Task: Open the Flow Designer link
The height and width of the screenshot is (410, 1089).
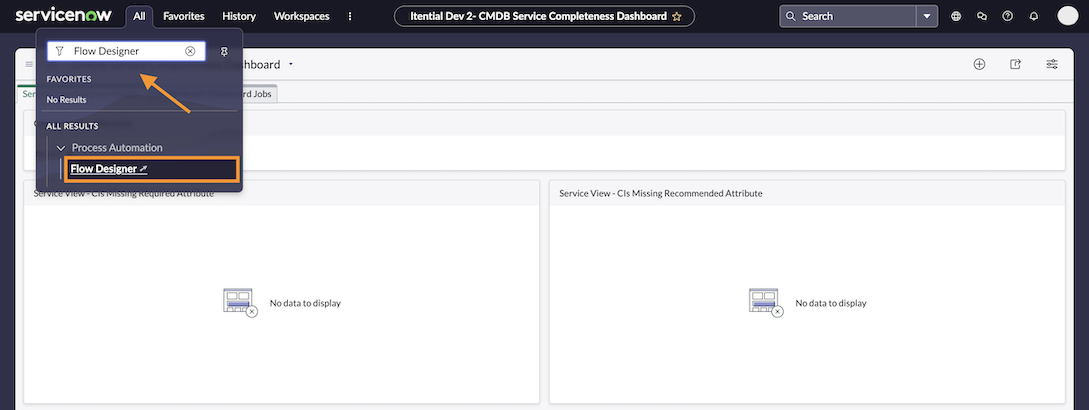Action: coord(104,169)
